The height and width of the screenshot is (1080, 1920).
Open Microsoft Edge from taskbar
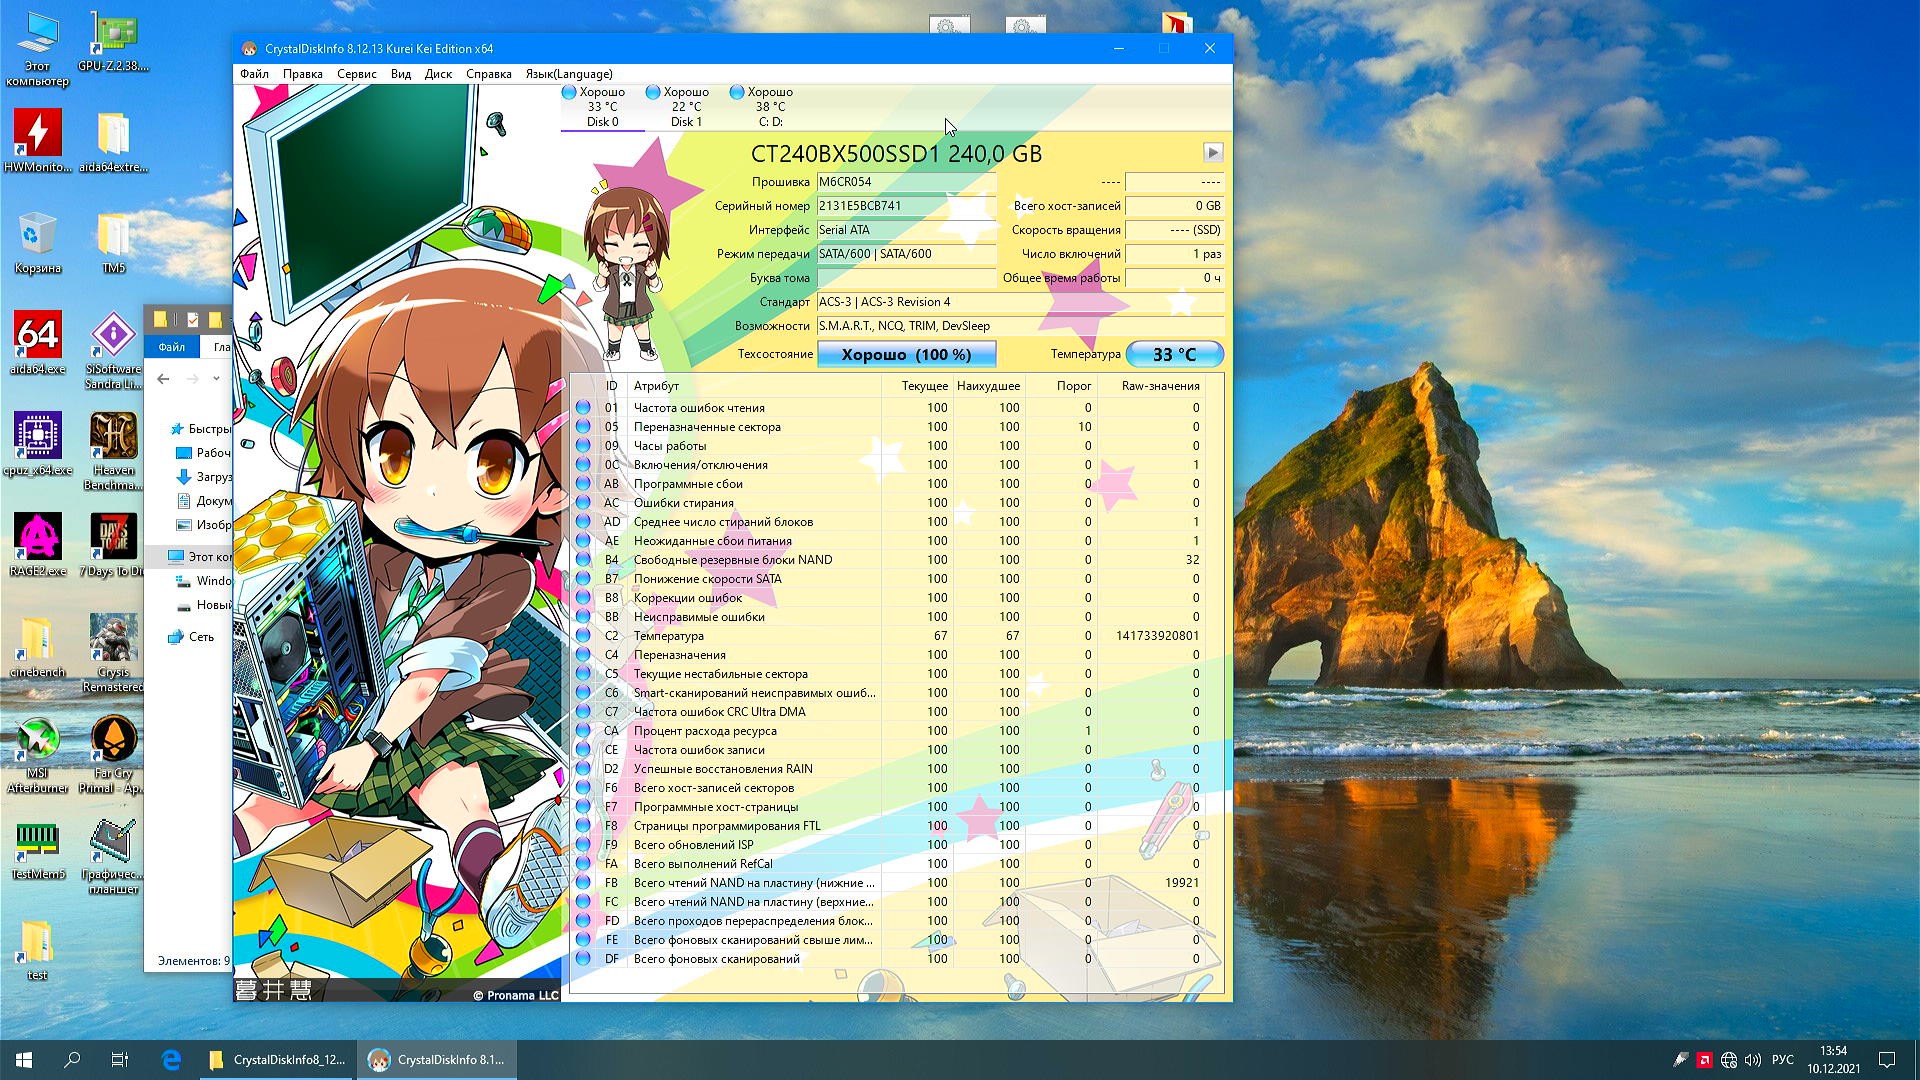[171, 1060]
